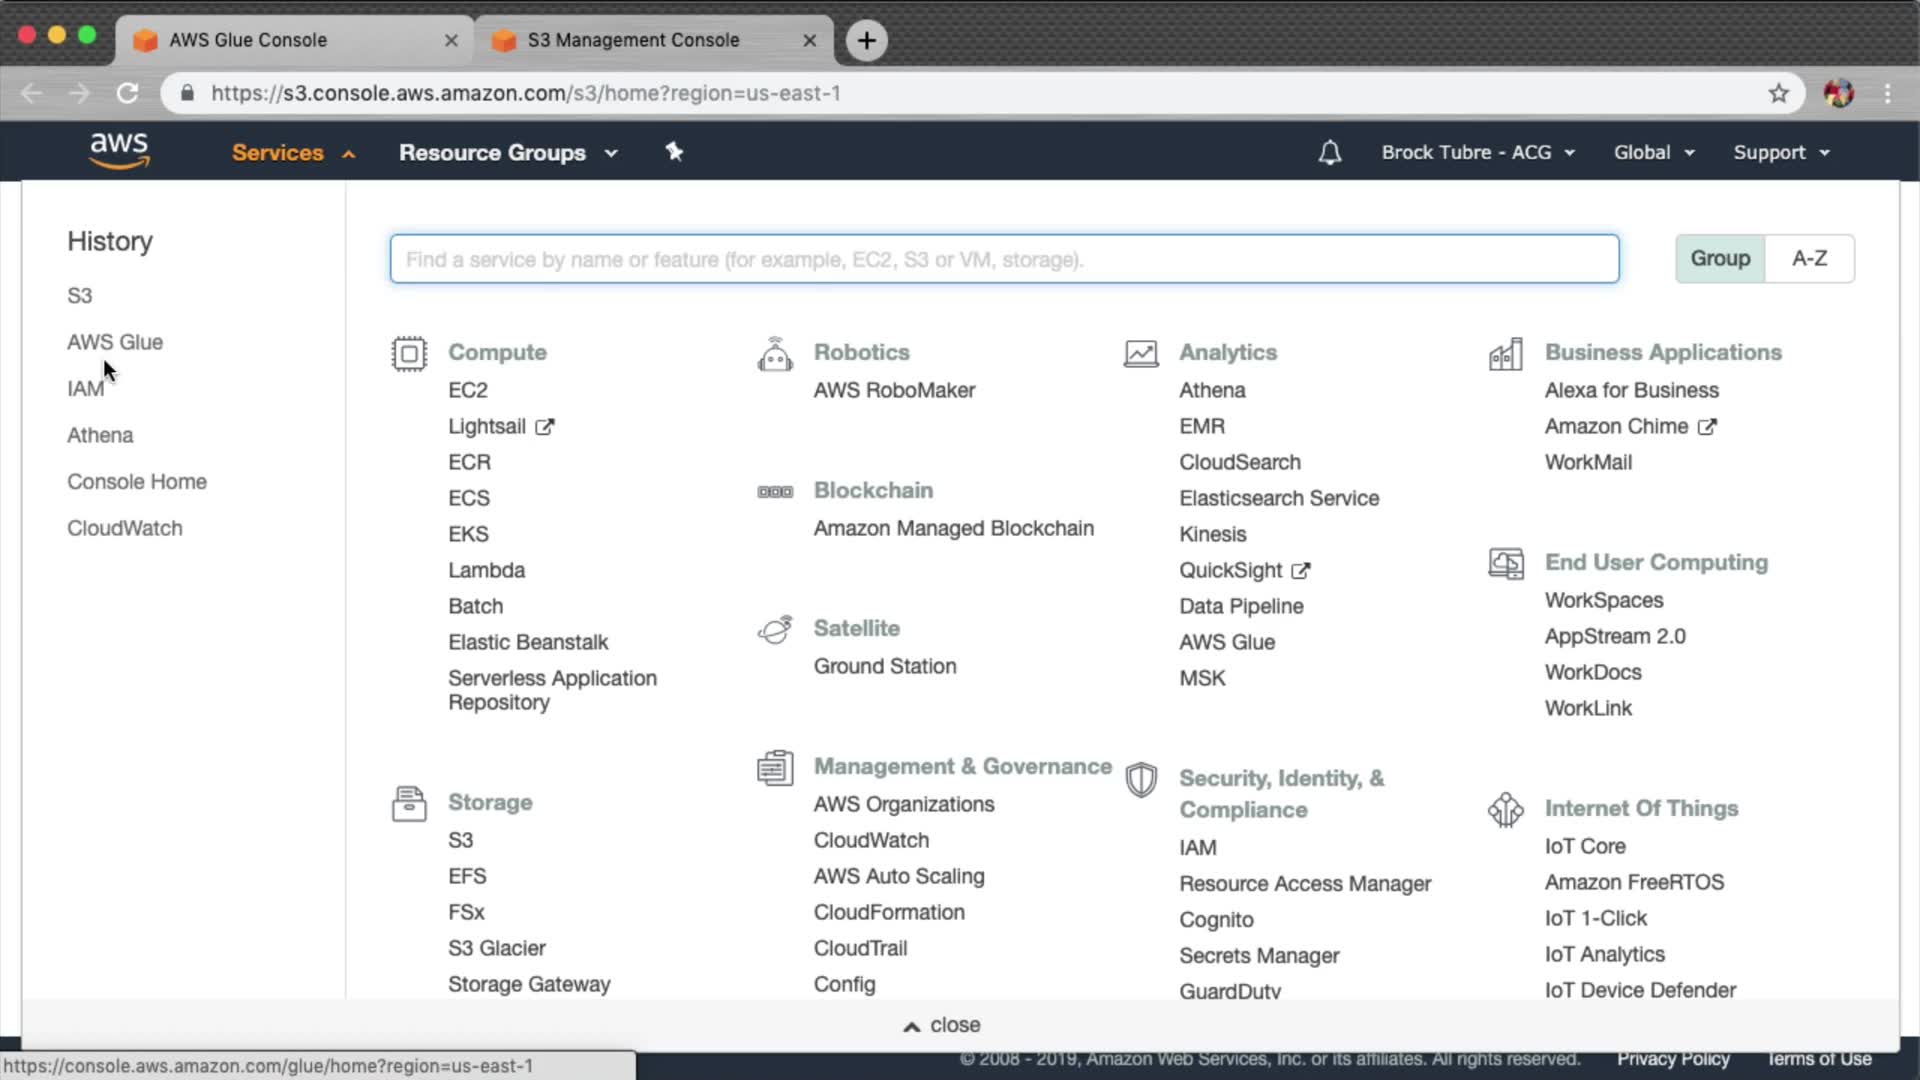
Task: Open the Athena service under Analytics
Action: (x=1212, y=390)
